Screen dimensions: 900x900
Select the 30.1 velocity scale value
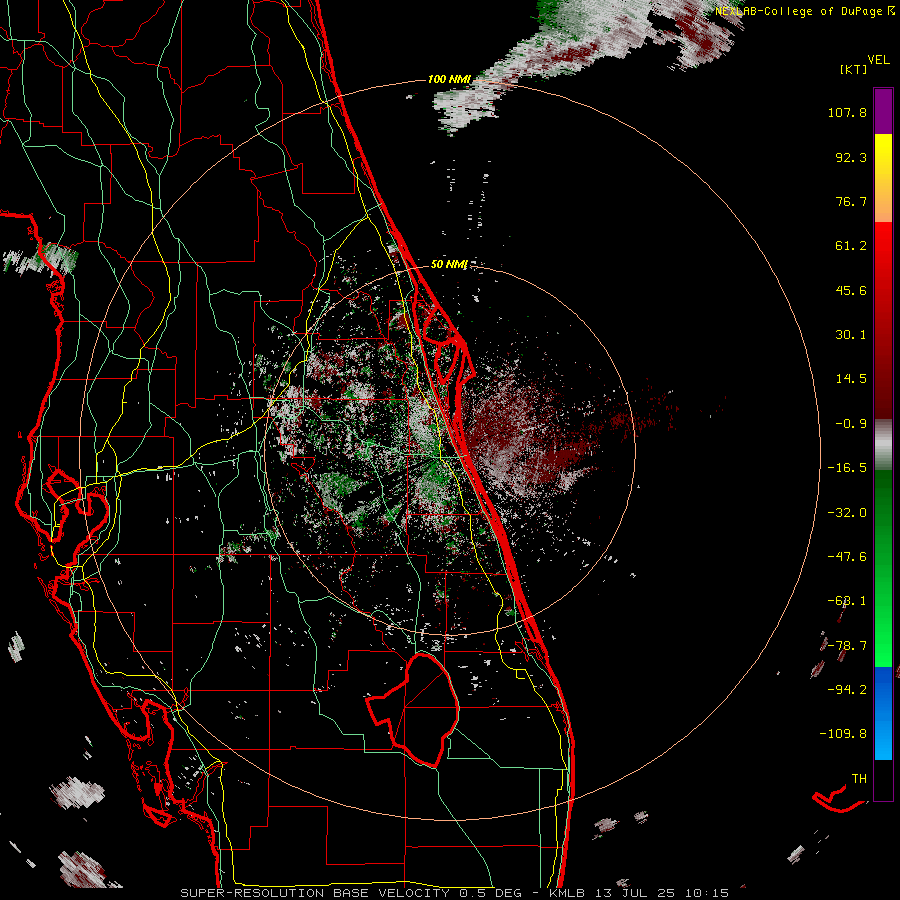[851, 335]
